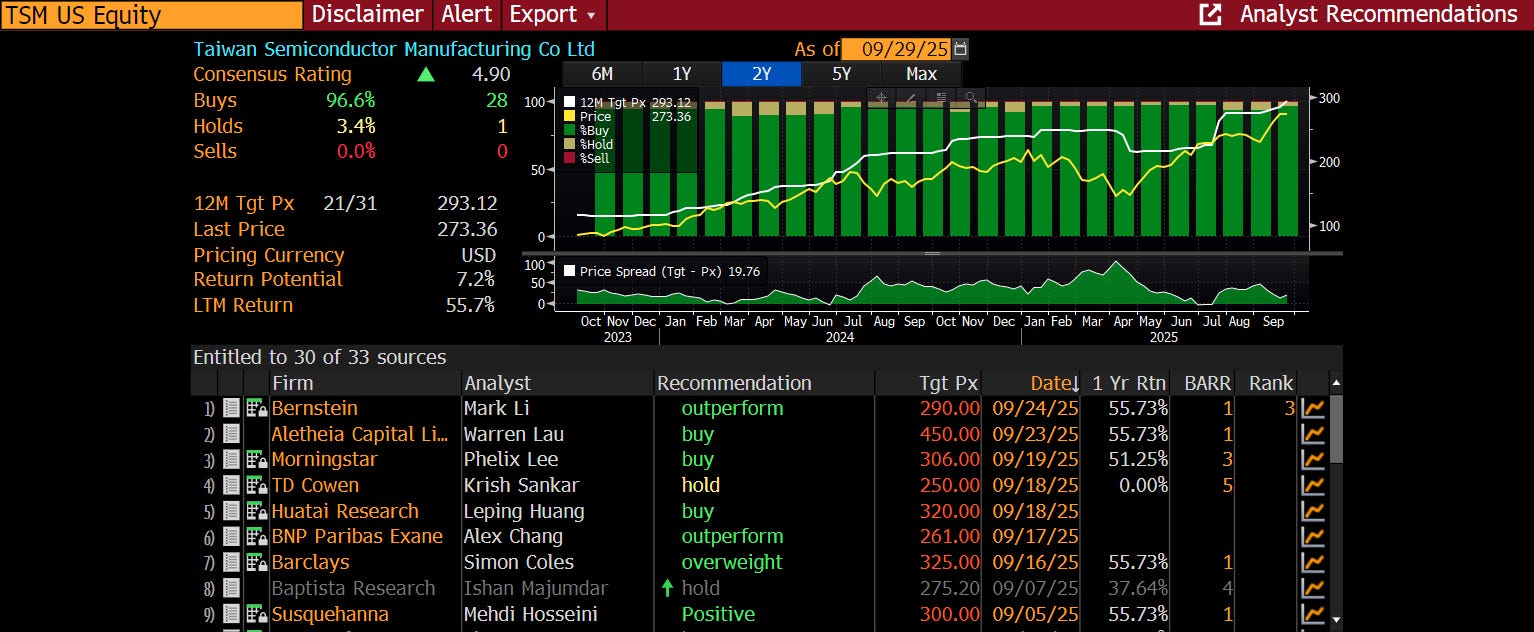Click the TSM US Equity ticker field

[x=152, y=15]
